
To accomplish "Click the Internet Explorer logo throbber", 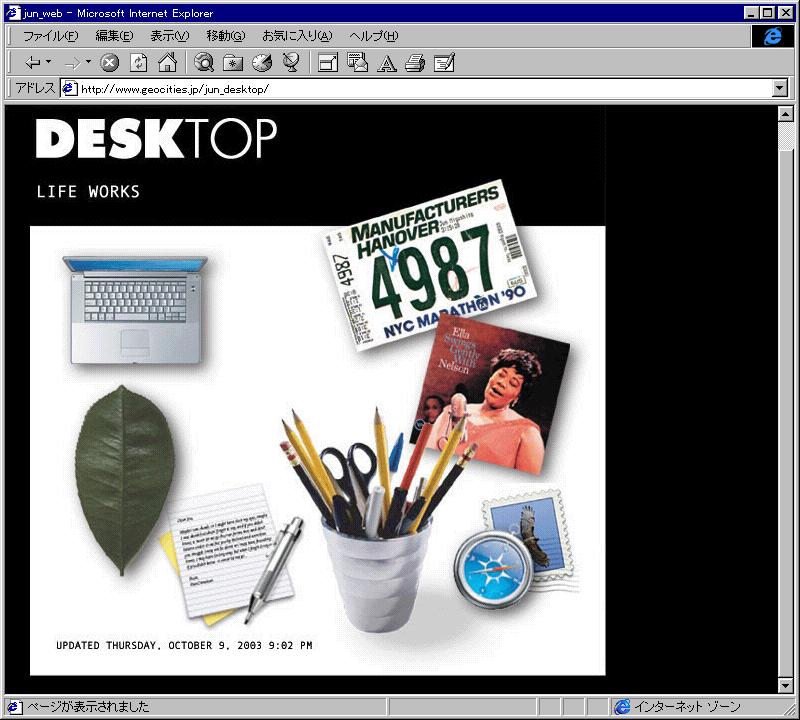I will pos(772,36).
